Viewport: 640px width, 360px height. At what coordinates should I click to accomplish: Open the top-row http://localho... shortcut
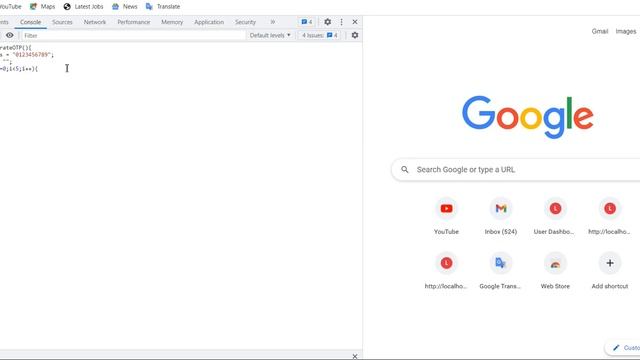(x=610, y=216)
